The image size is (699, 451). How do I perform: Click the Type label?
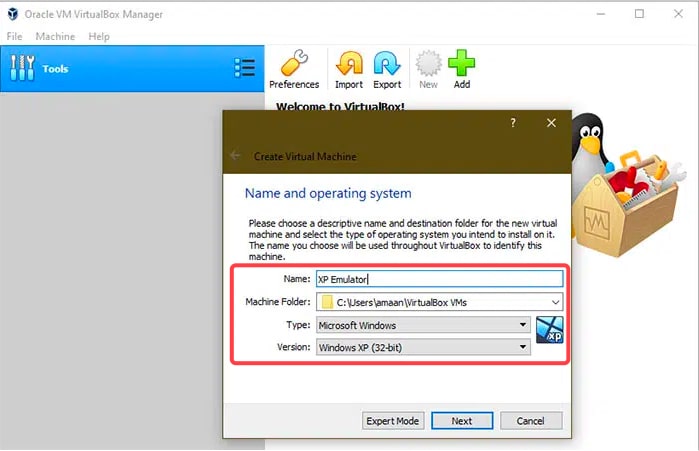[298, 325]
